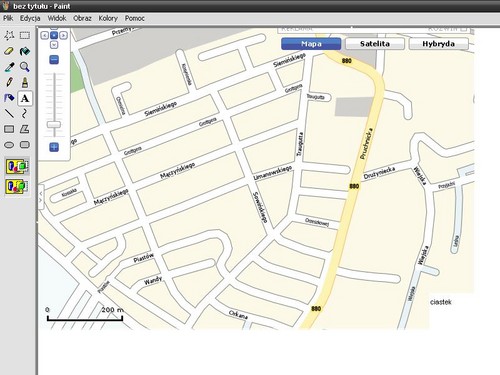Select the Free-Form Select tool

coord(9,35)
